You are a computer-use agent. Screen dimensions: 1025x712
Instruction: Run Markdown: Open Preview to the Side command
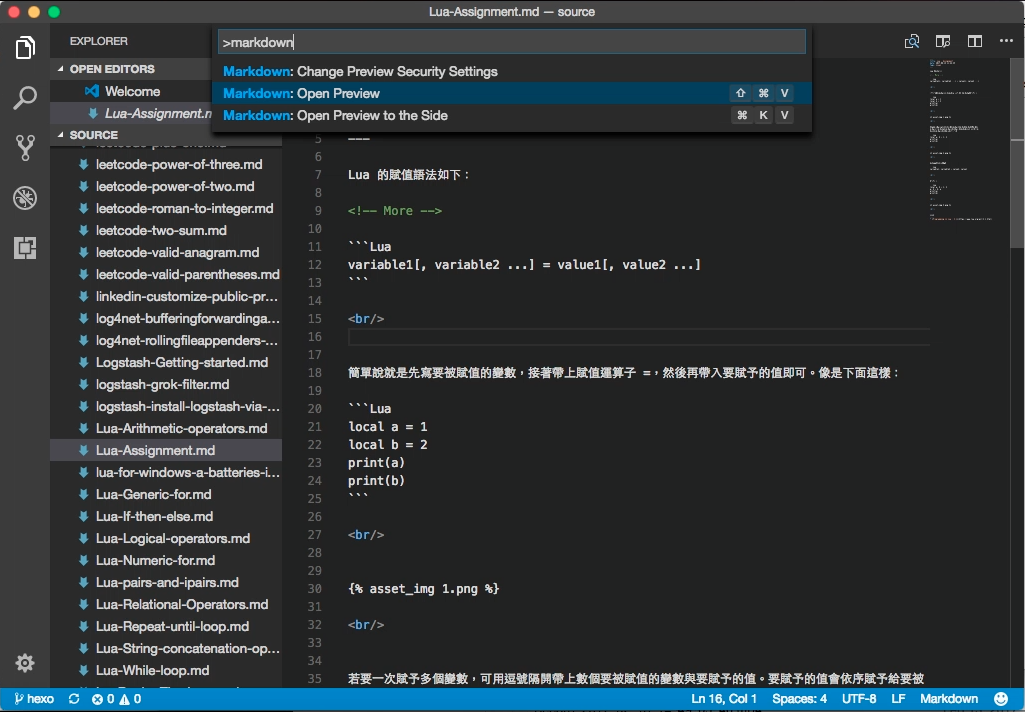[x=511, y=116]
